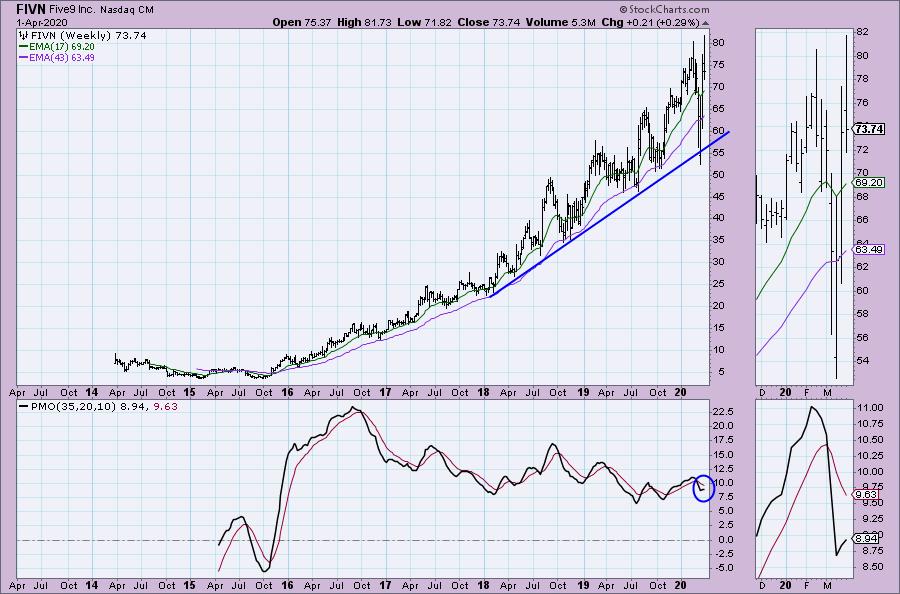Image resolution: width=900 pixels, height=594 pixels.
Task: Click the 11.00 label on the PMO zoom axis
Action: [x=869, y=407]
